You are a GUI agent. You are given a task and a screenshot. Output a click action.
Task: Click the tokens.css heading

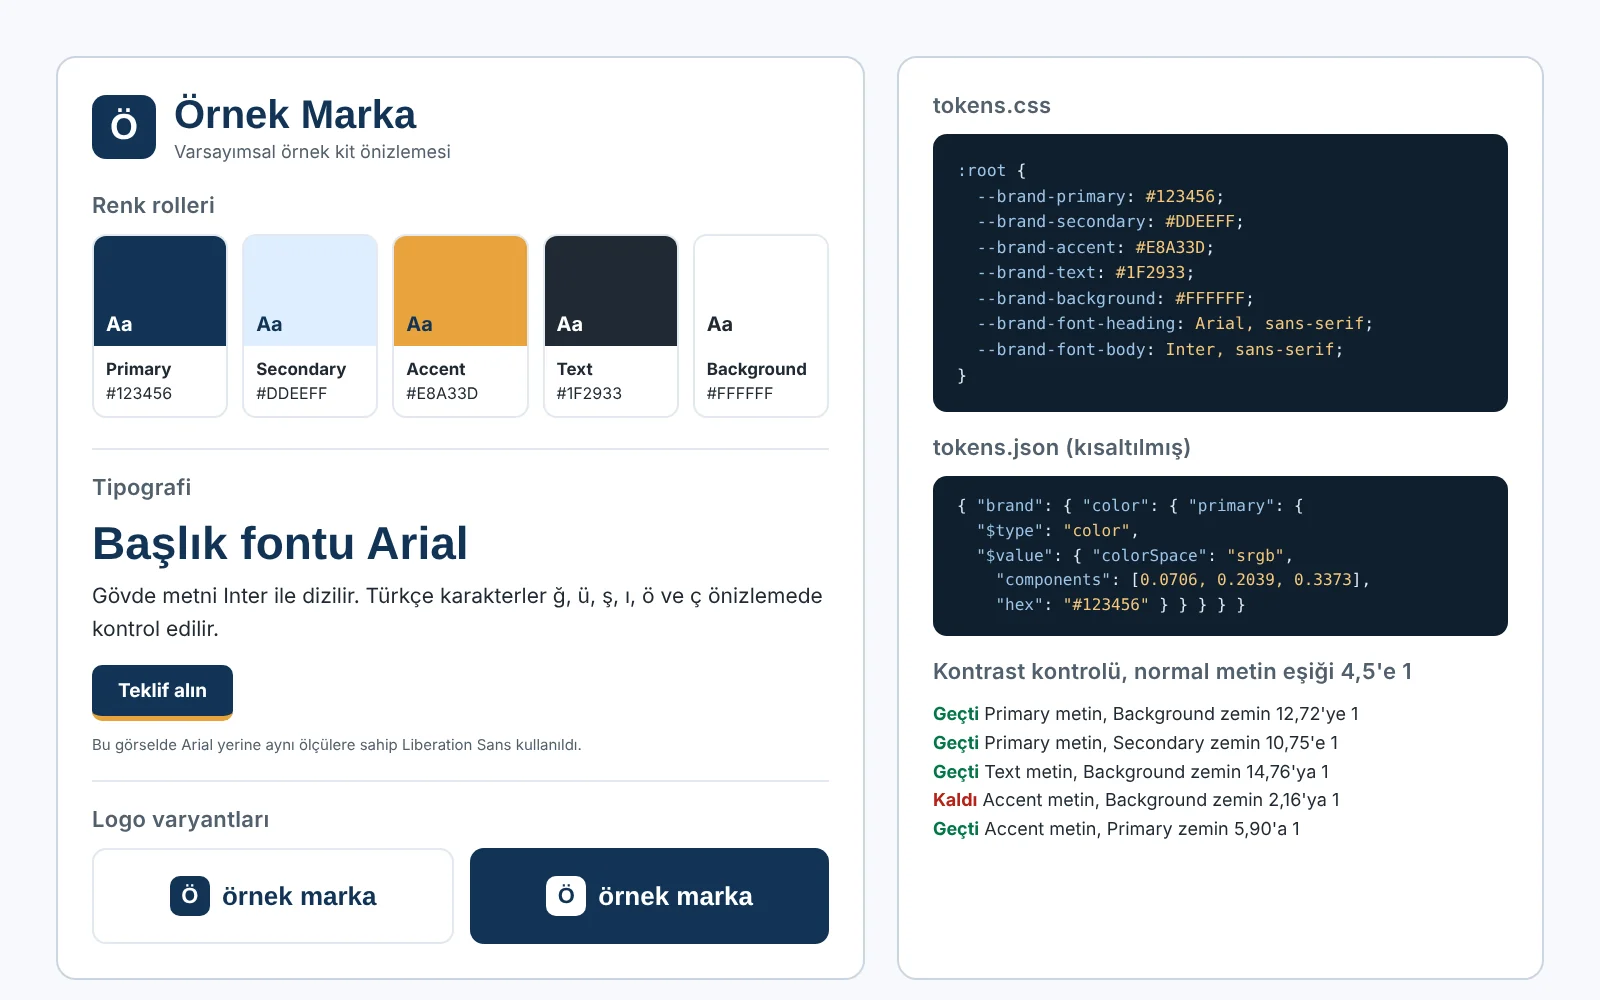pos(991,106)
